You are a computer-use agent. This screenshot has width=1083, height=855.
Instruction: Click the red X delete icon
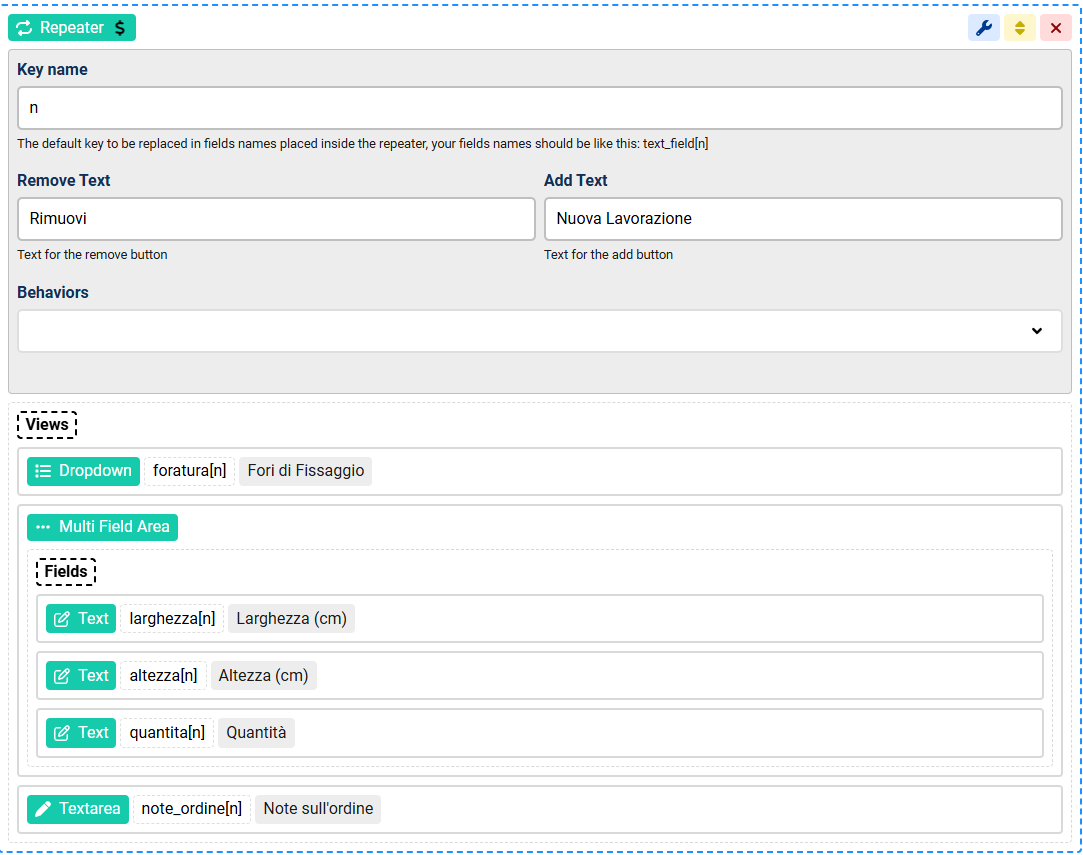tap(1056, 28)
